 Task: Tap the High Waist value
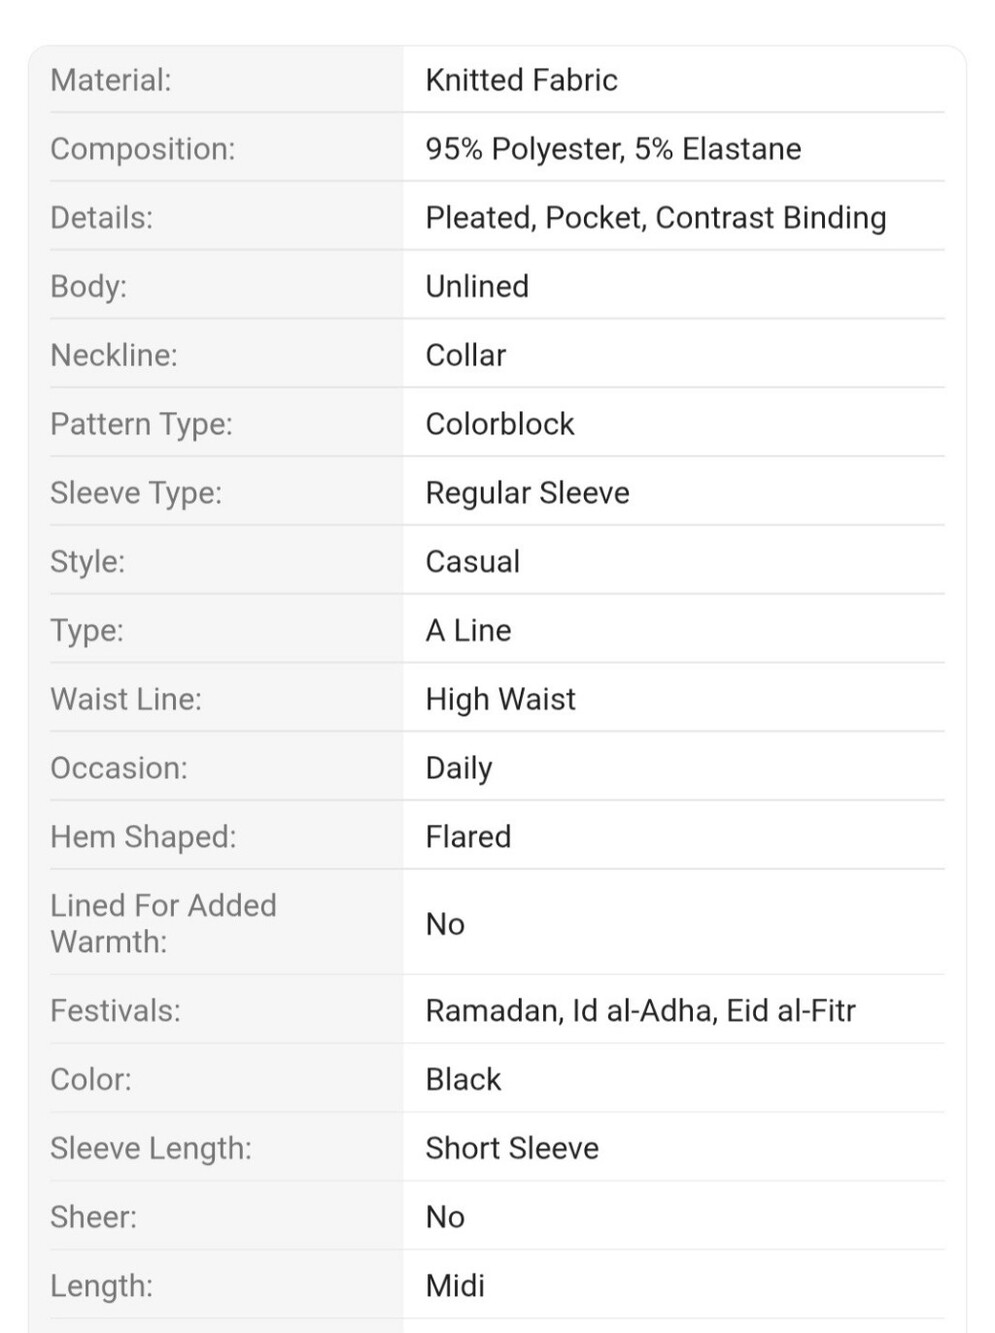point(501,700)
